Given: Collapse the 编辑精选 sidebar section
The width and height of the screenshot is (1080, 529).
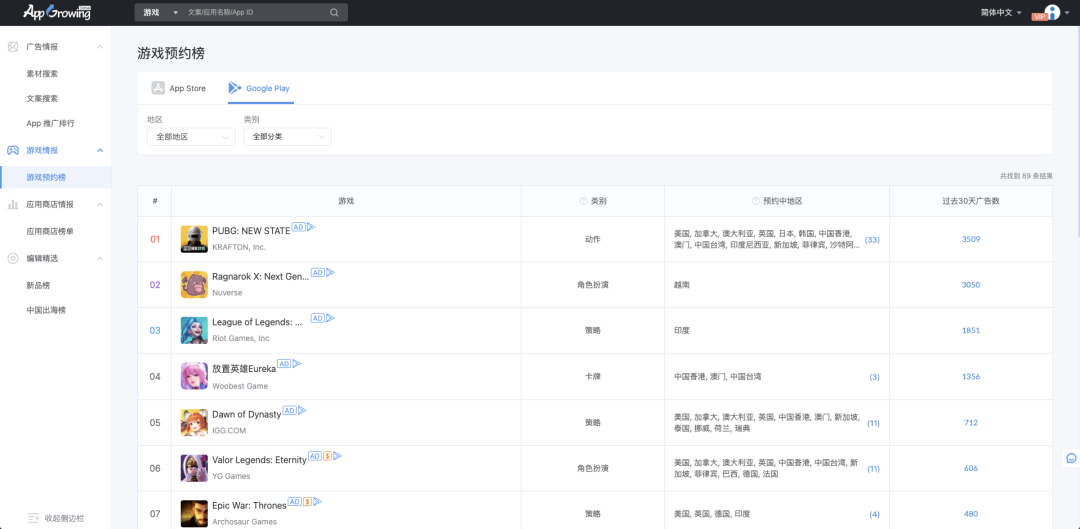Looking at the screenshot, I should click(100, 258).
